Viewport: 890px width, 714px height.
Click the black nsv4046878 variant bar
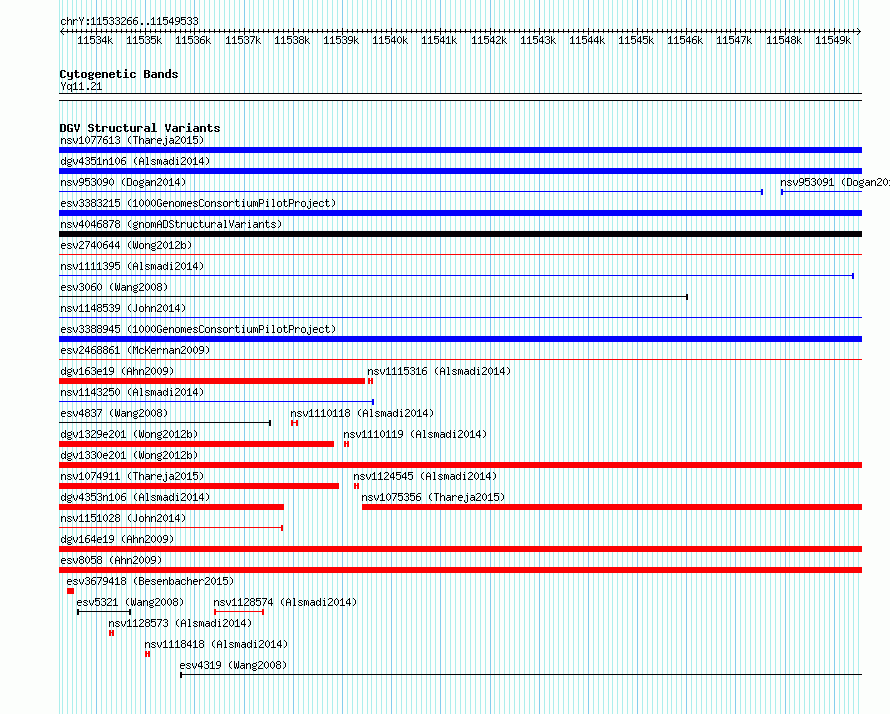(460, 234)
